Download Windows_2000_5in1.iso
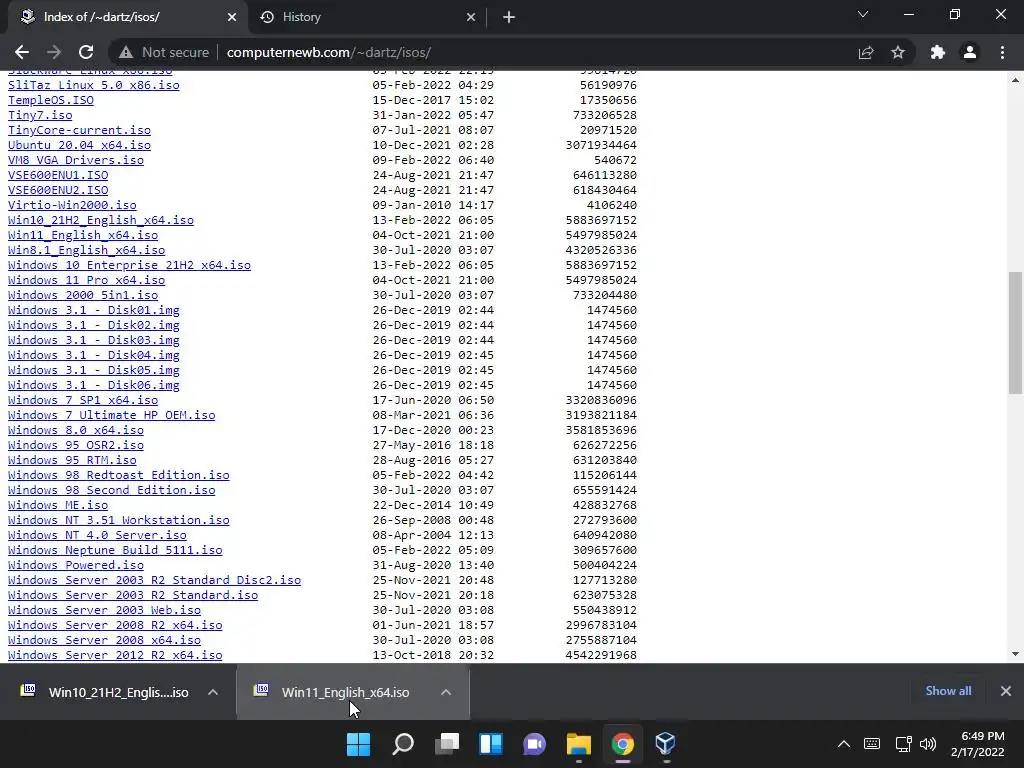 coord(83,295)
